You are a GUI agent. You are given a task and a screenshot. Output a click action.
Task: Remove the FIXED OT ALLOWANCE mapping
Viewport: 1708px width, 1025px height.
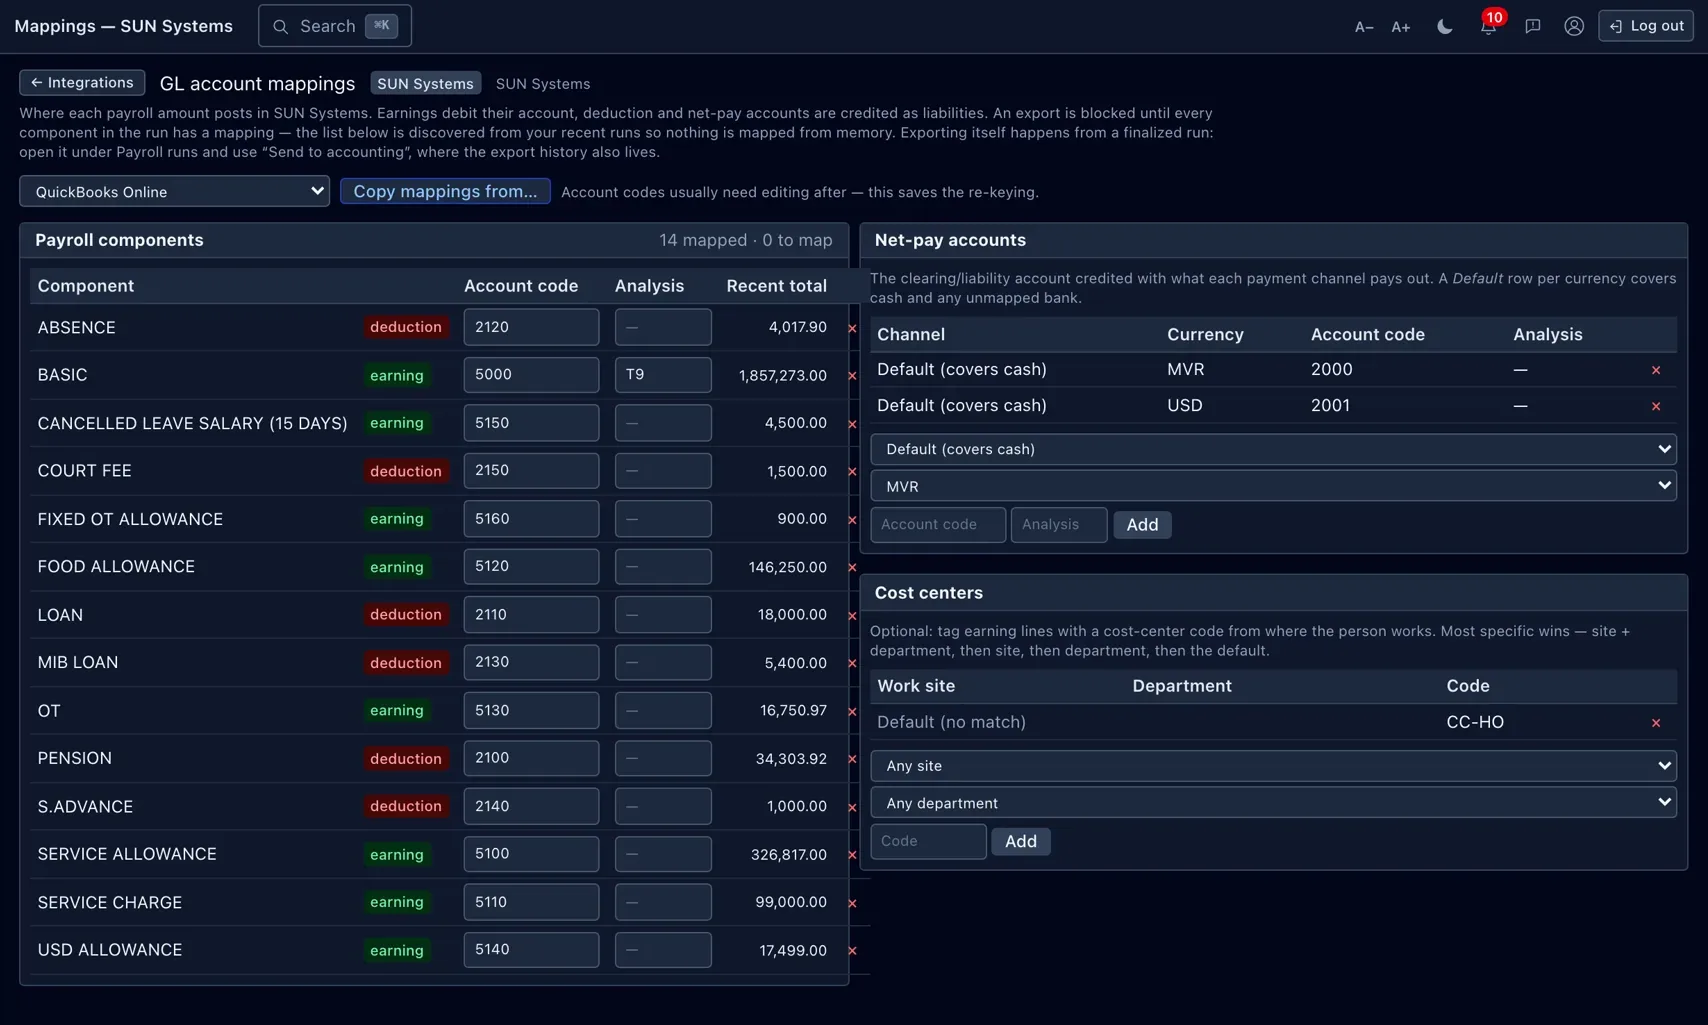(x=852, y=520)
